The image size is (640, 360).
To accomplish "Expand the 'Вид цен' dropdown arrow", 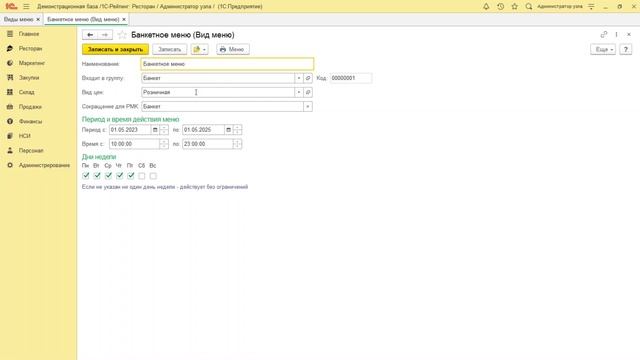I will (x=299, y=92).
